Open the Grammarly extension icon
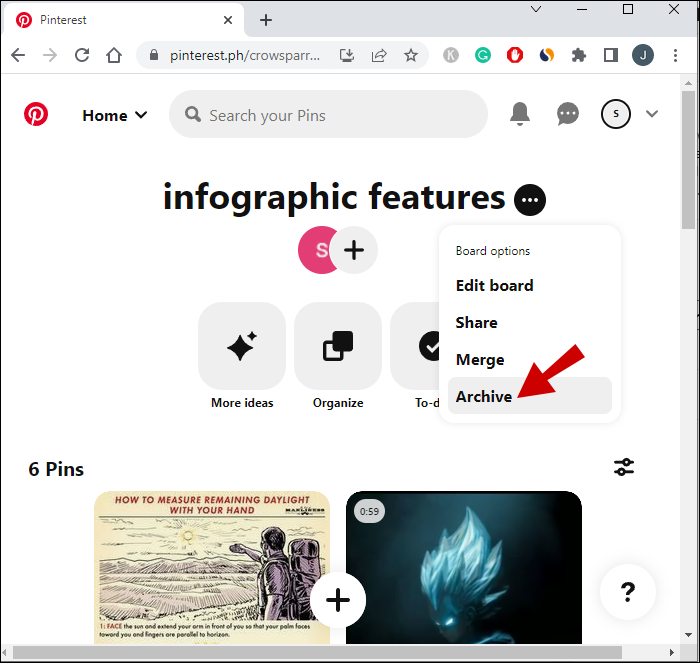The image size is (700, 663). coord(483,55)
